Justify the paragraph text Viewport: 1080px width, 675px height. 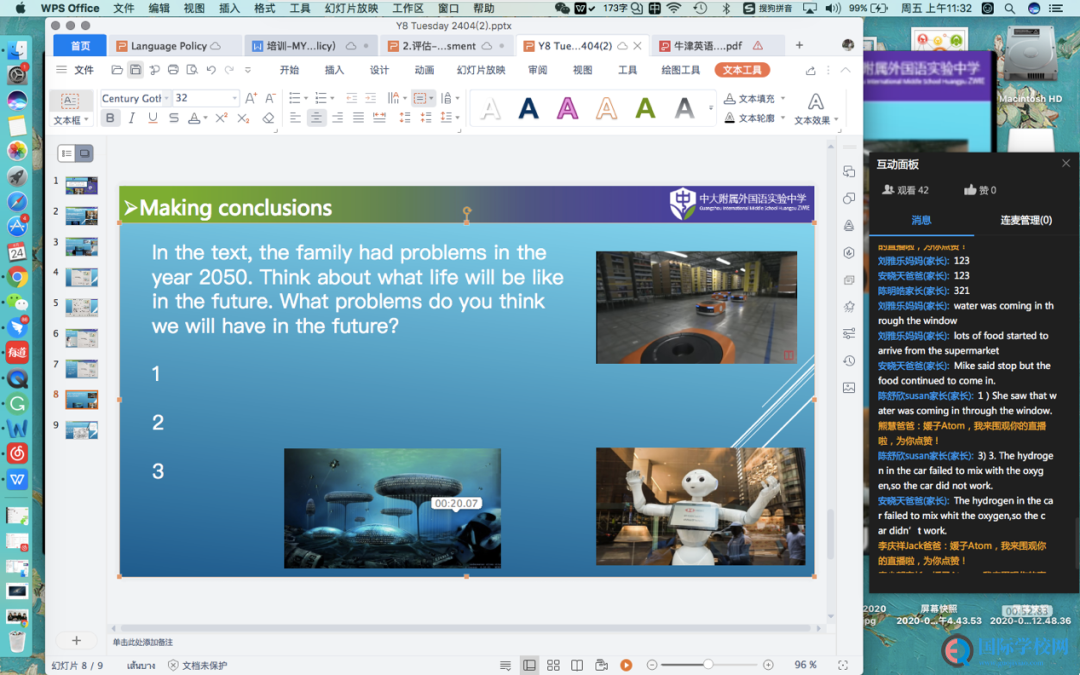(358, 118)
